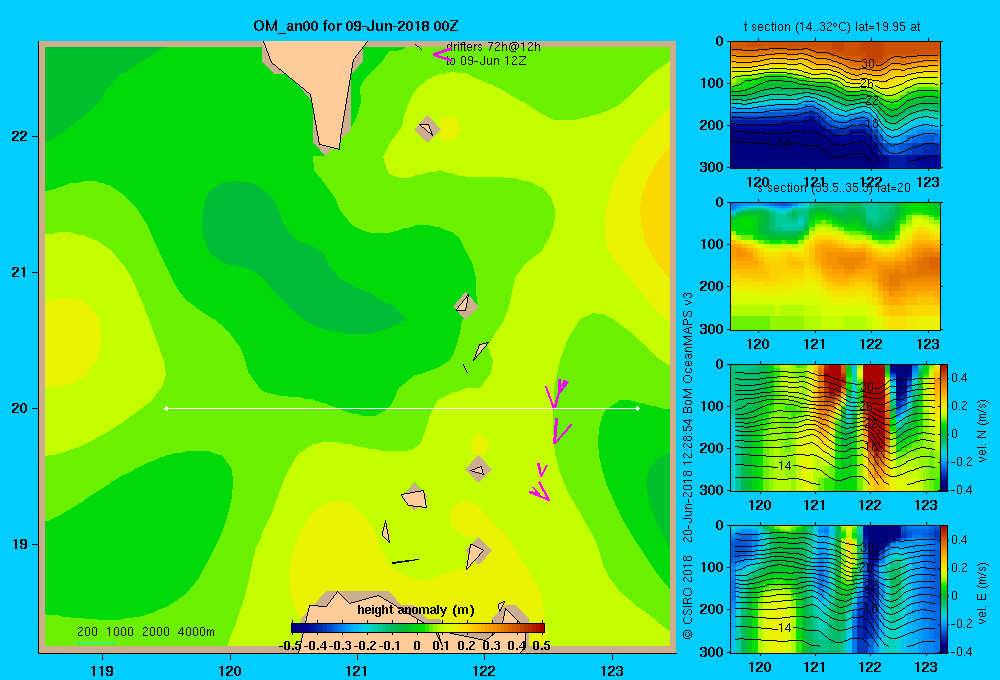Click the 0.4 label on the vel. N colorbar
The width and height of the screenshot is (1000, 680).
(959, 378)
